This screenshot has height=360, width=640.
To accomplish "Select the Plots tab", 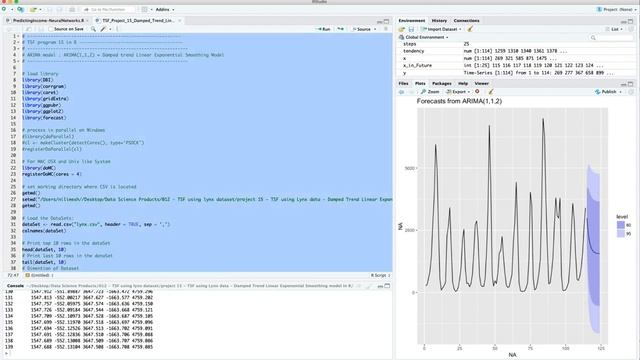I will tap(420, 83).
